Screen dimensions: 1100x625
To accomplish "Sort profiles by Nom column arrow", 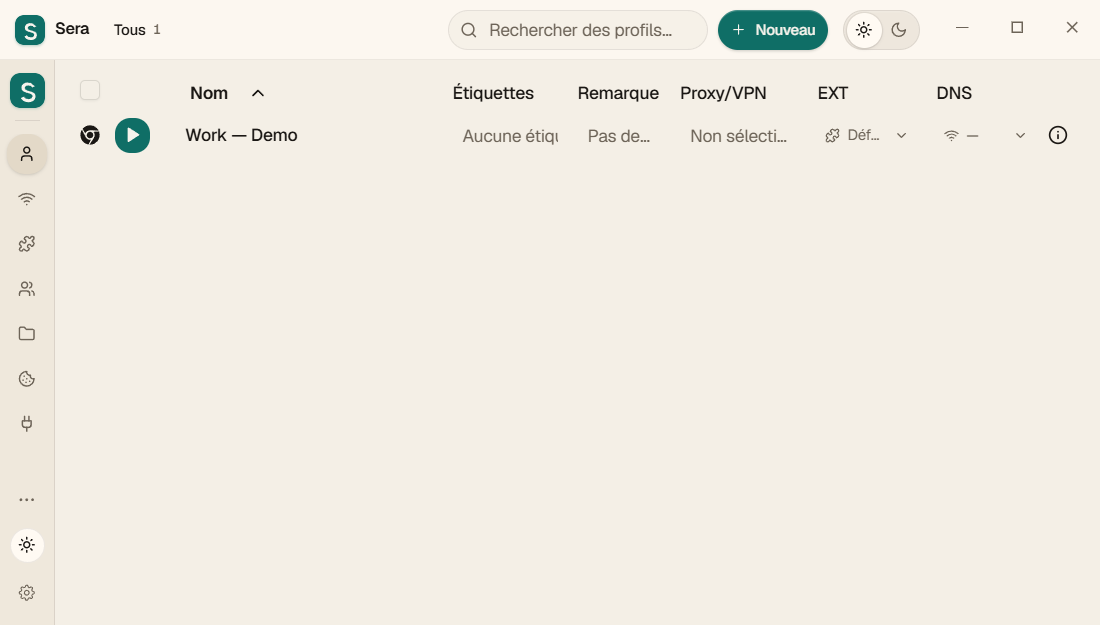I will point(257,93).
